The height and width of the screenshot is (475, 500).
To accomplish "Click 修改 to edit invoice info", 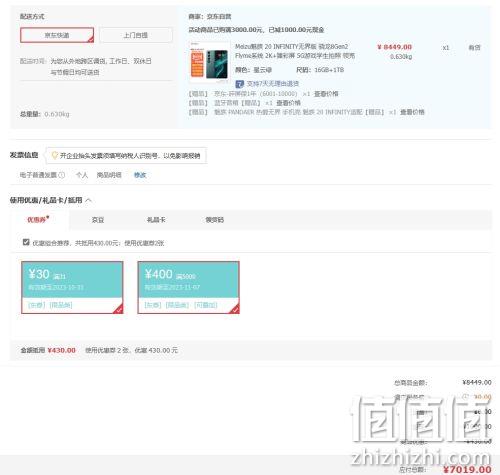I will point(140,175).
